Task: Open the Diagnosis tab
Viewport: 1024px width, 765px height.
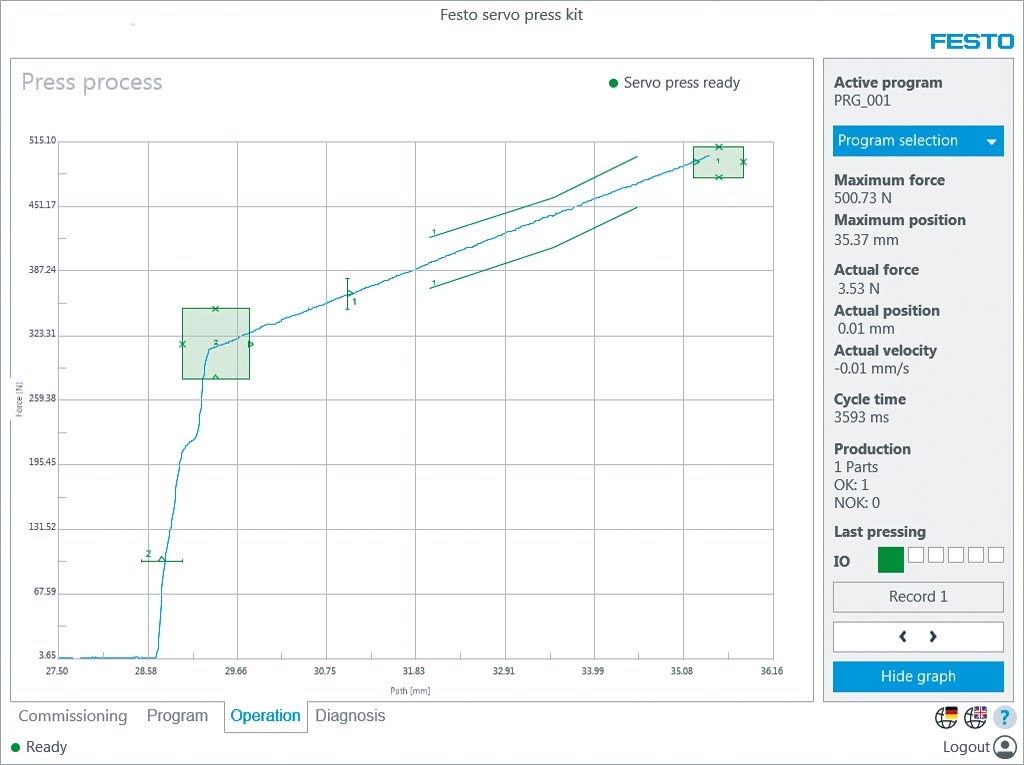Action: [350, 716]
